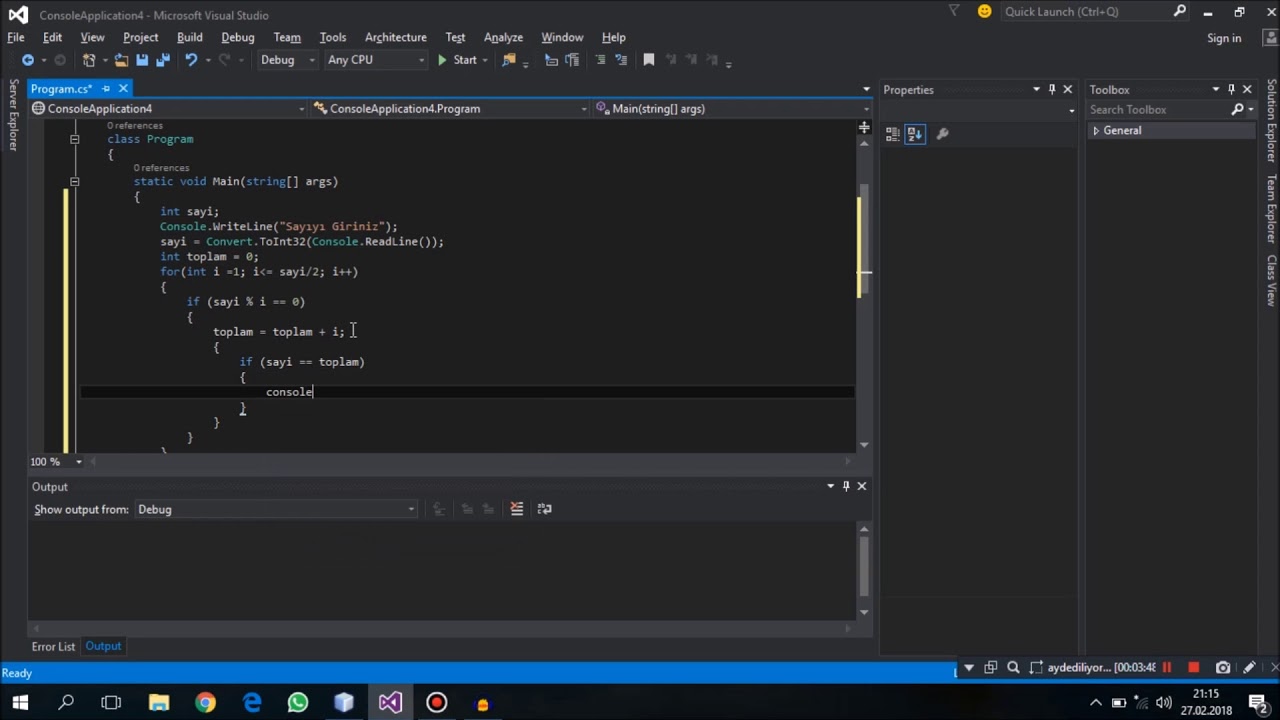Open the Team Explorer side tab

pyautogui.click(x=1271, y=209)
